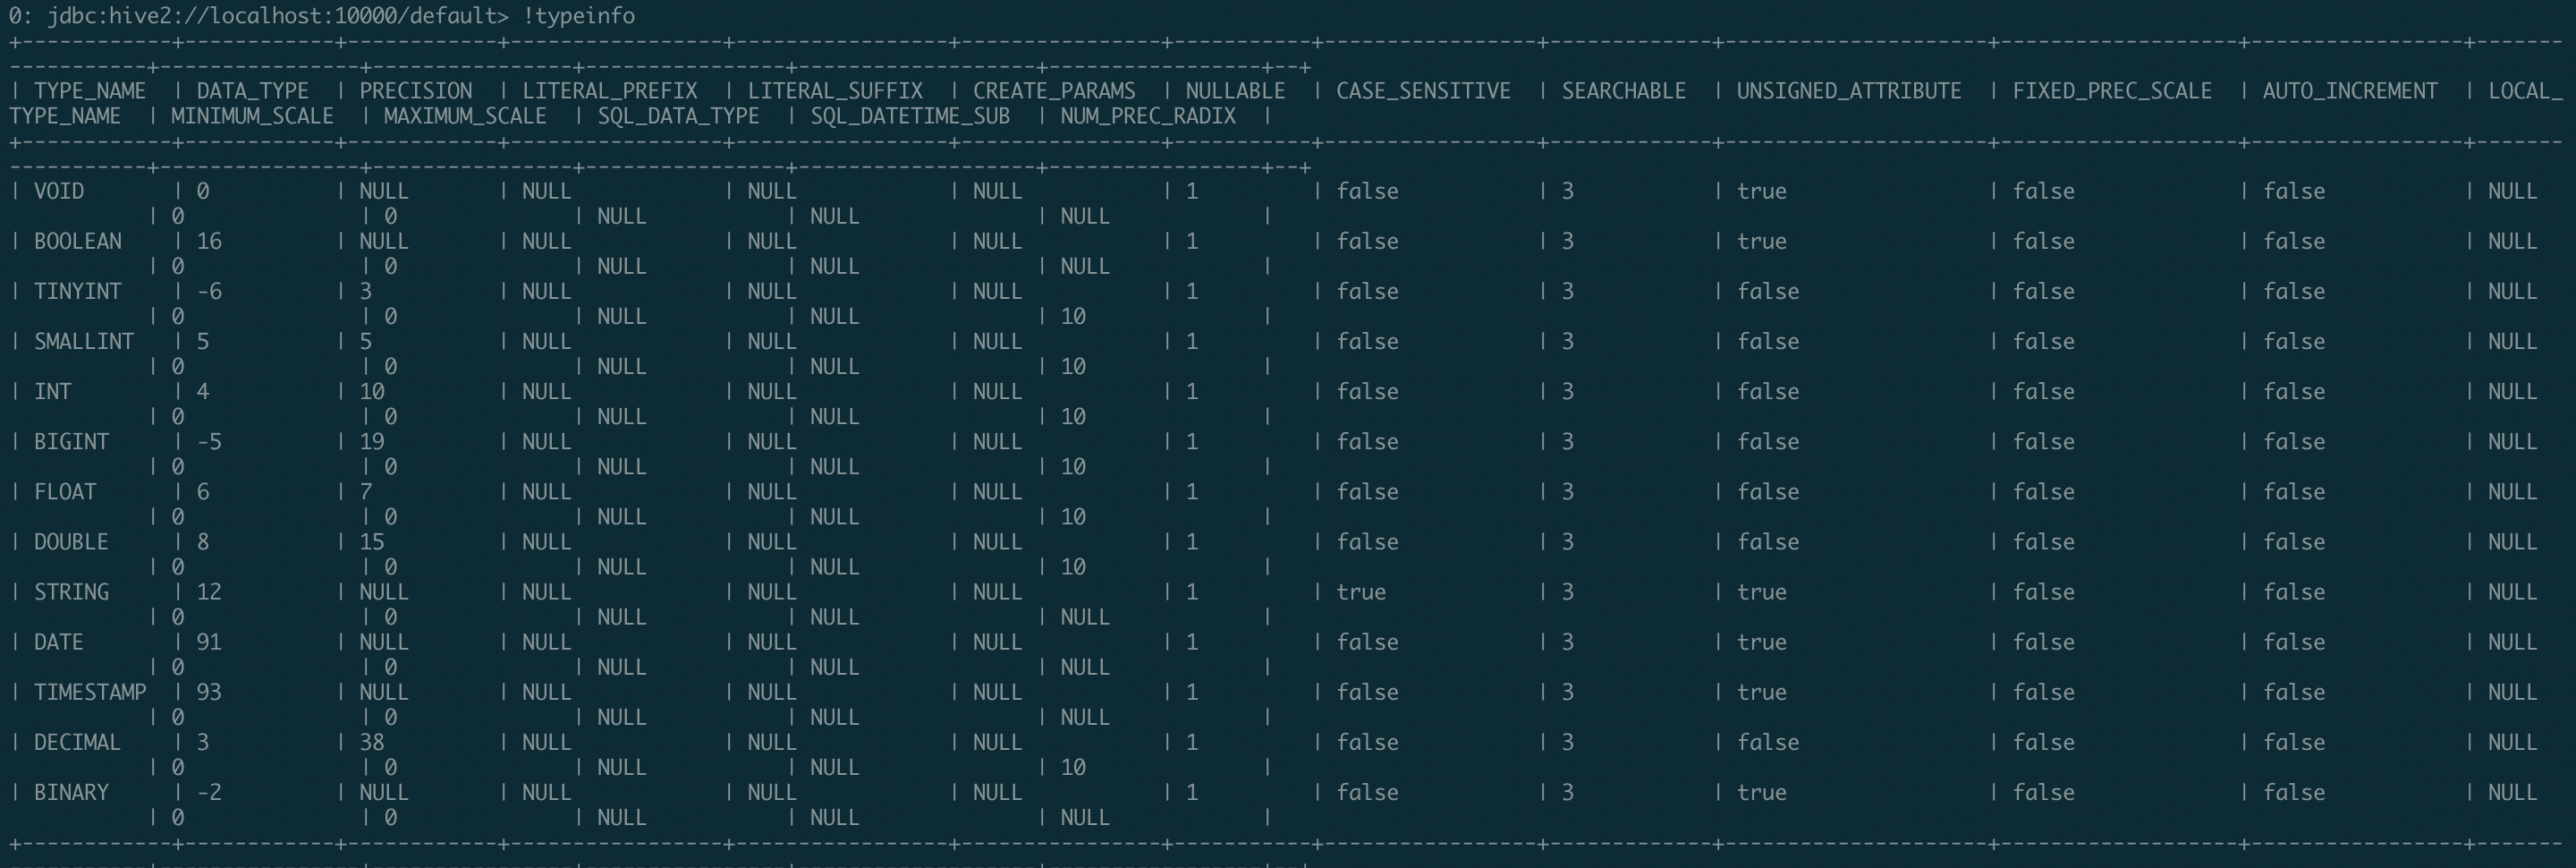Click the SQL_DATETIME_SUB column header

(910, 116)
